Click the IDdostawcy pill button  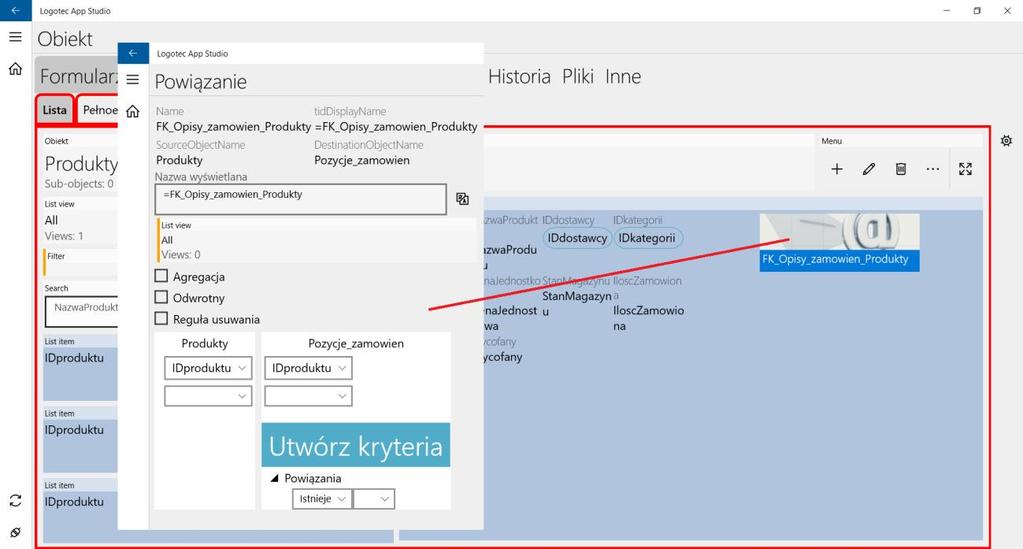[577, 238]
